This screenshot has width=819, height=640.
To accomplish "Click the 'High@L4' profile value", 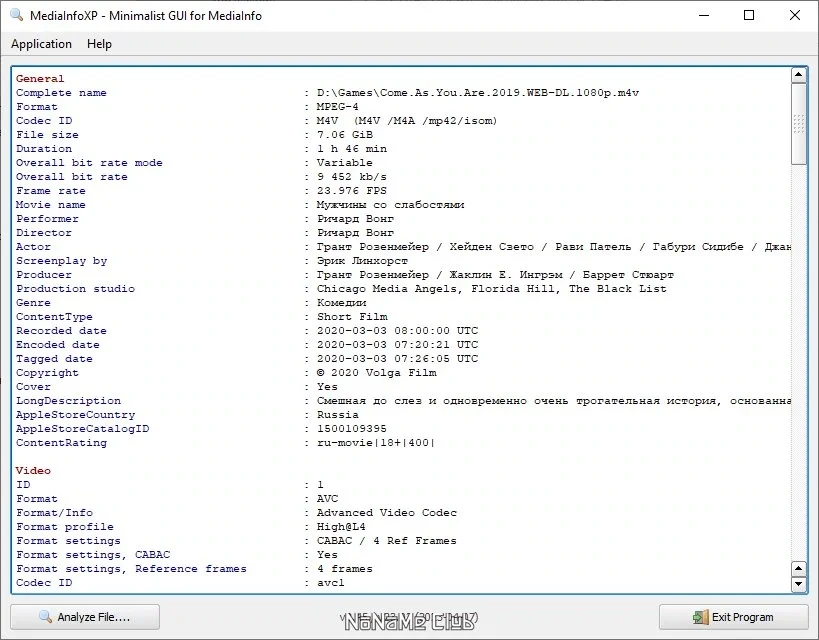I will 341,527.
